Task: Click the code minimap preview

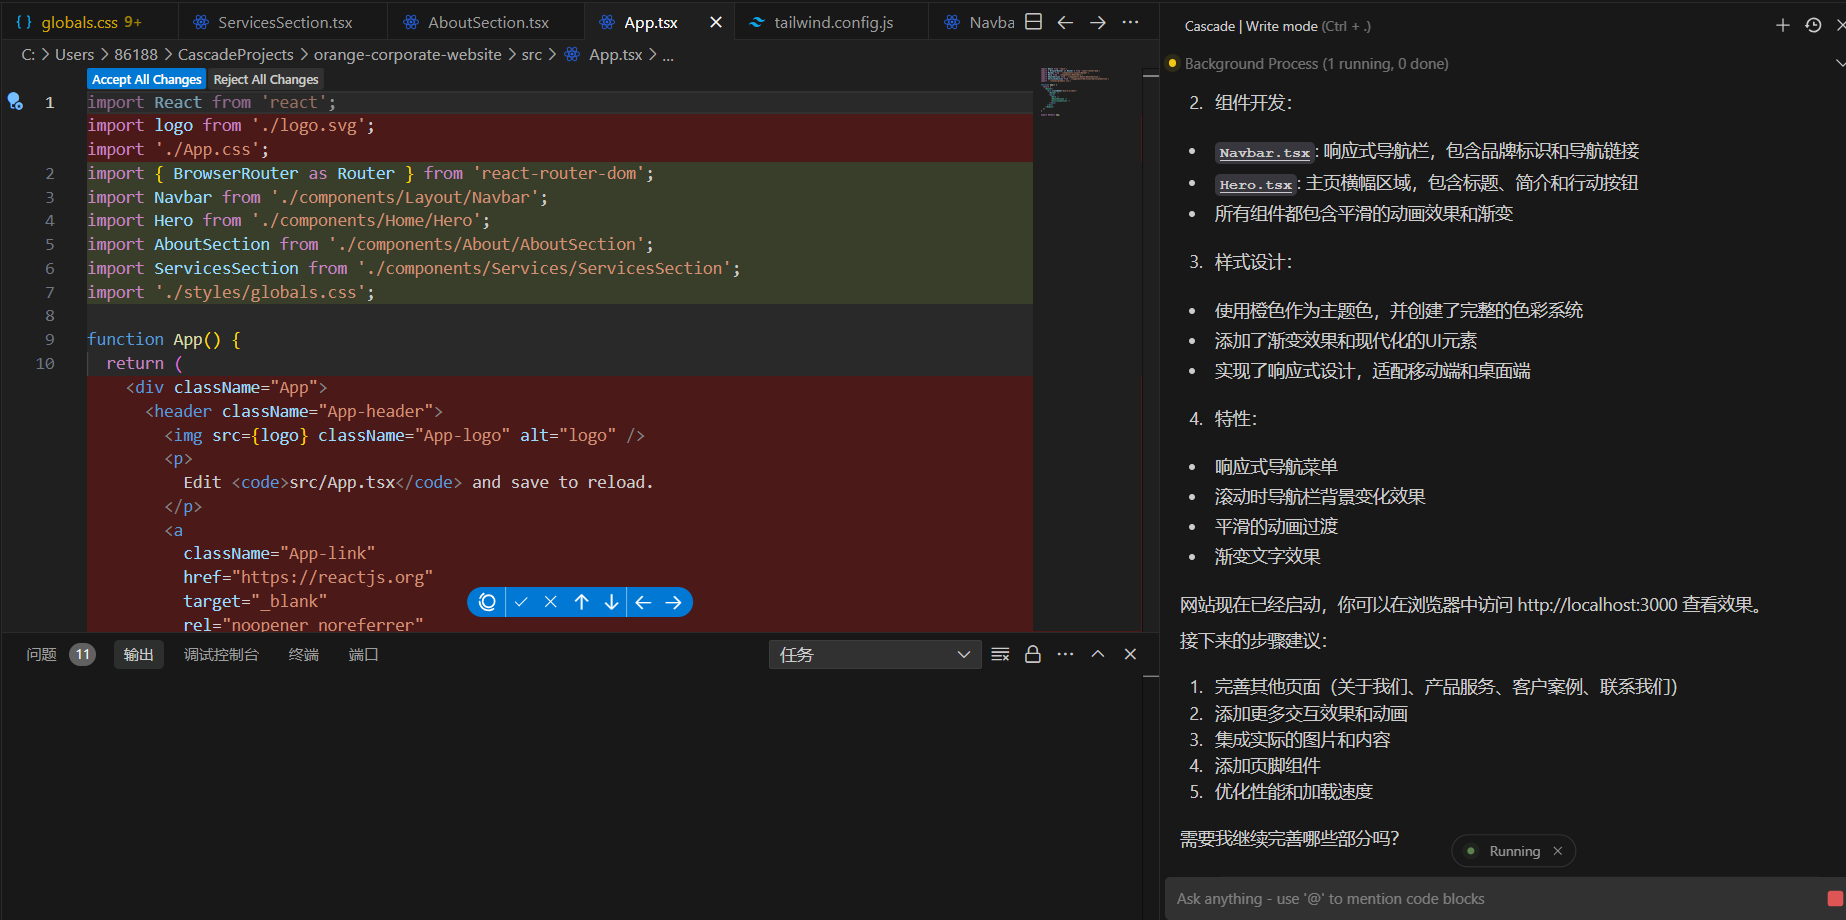Action: pos(1075,92)
